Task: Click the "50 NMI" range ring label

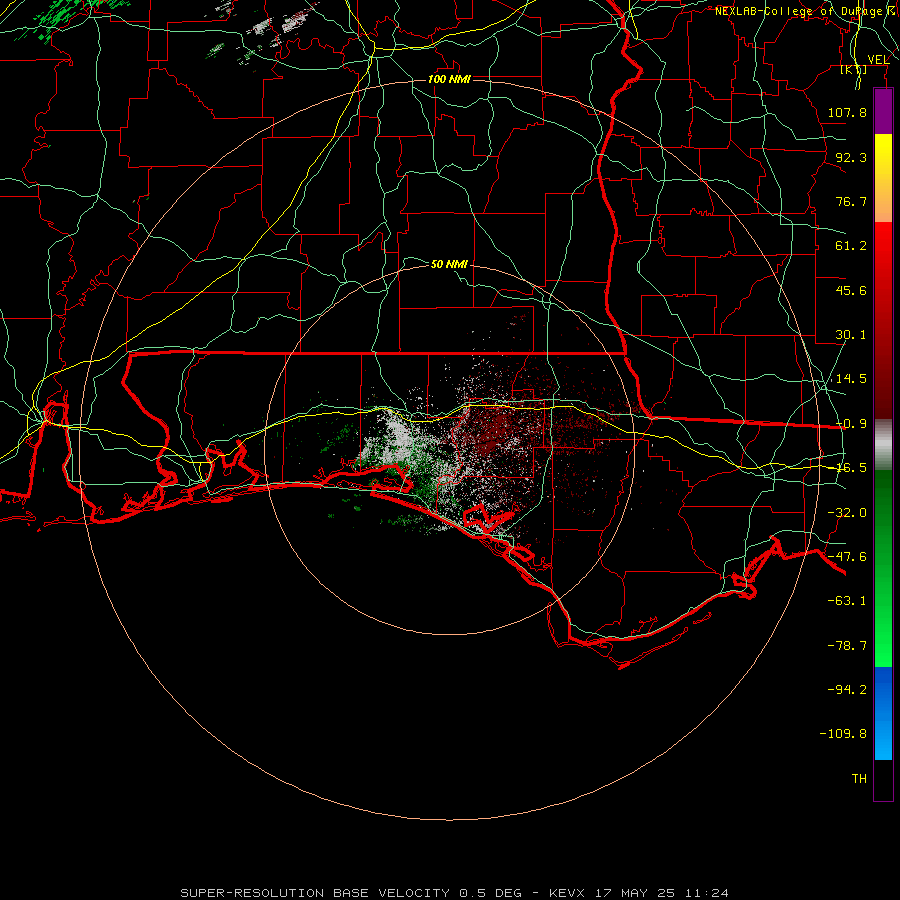Action: point(449,264)
